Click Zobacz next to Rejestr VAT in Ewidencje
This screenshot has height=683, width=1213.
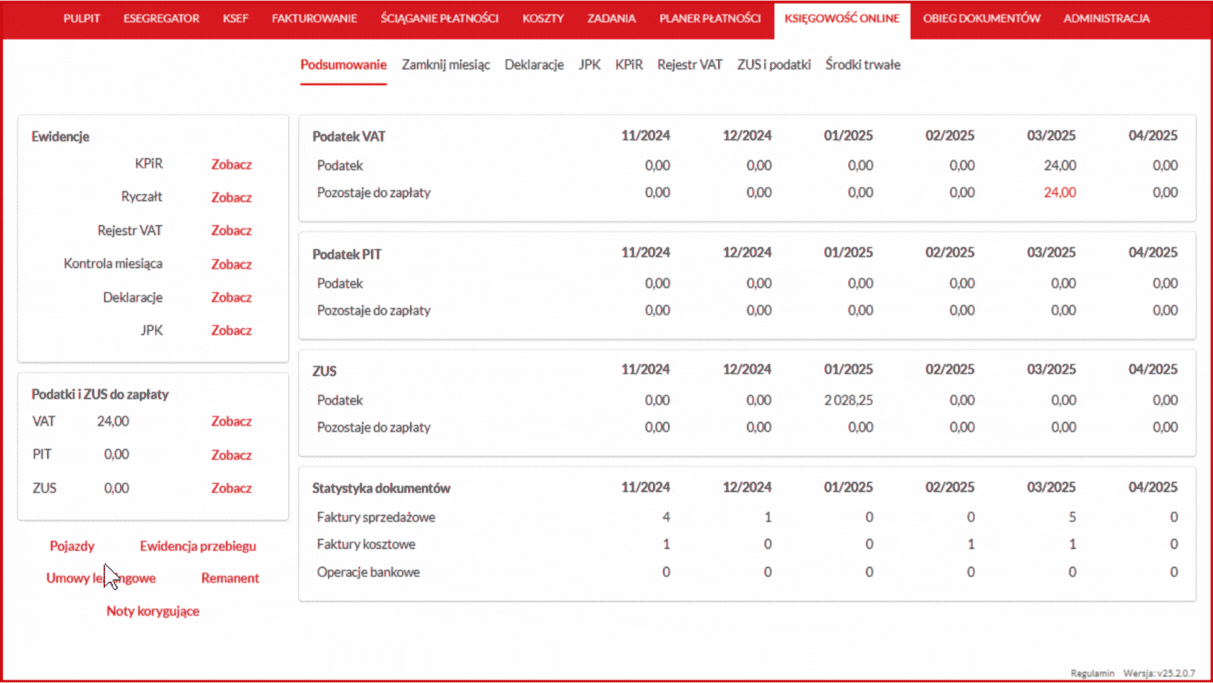231,230
